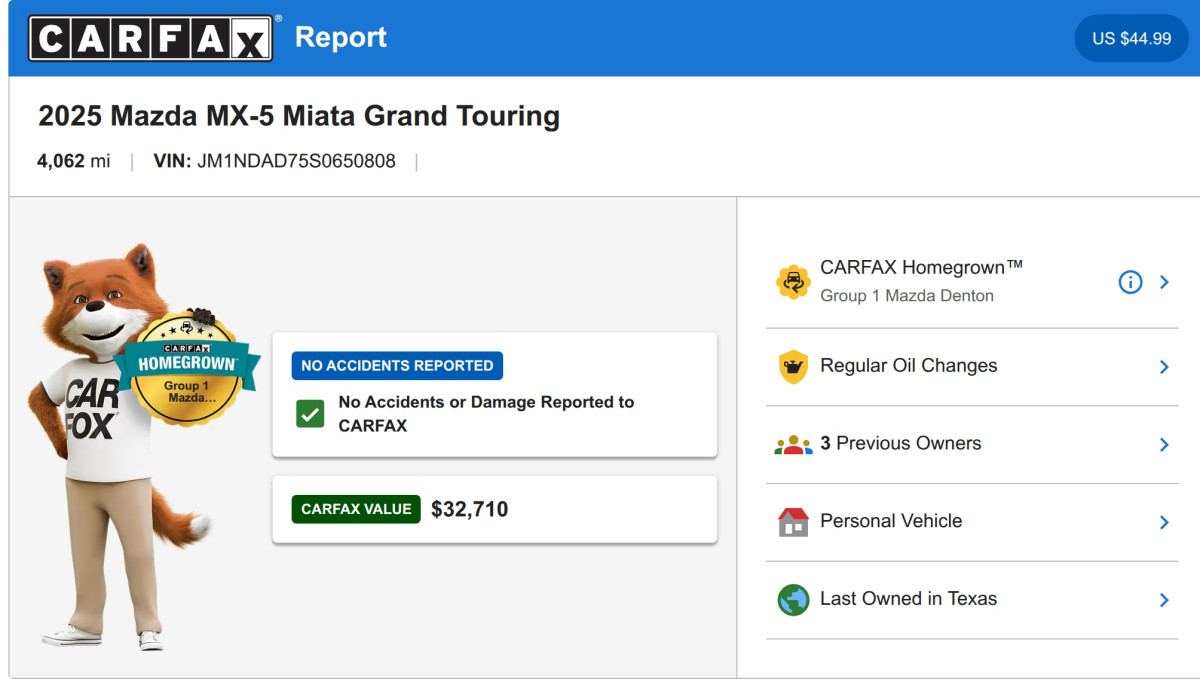Expand the Personal Vehicle chevron
Screen dimensions: 1200x679
(1164, 521)
